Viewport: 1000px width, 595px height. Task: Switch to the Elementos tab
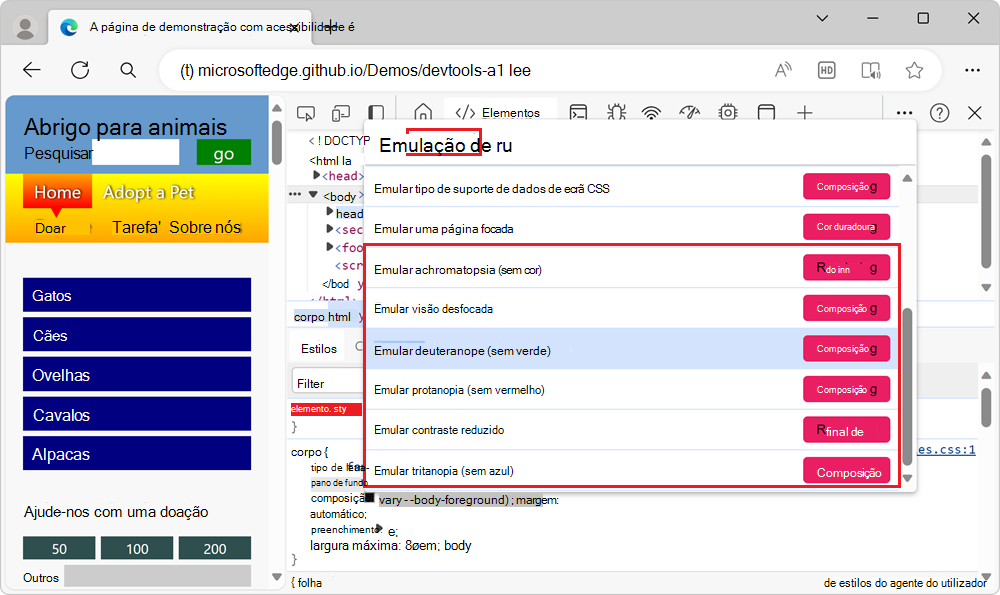[500, 113]
